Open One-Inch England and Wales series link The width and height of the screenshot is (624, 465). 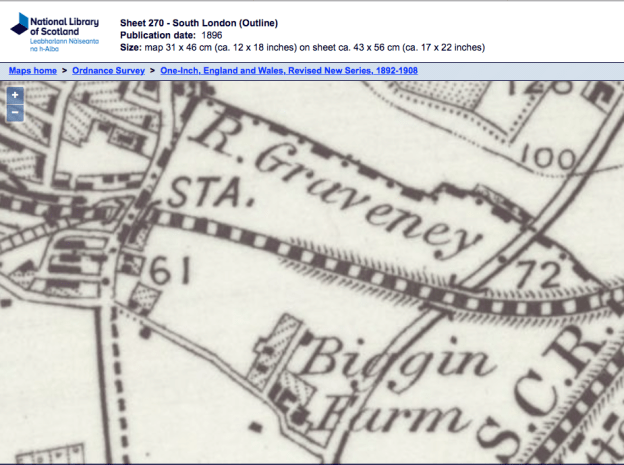(x=288, y=71)
